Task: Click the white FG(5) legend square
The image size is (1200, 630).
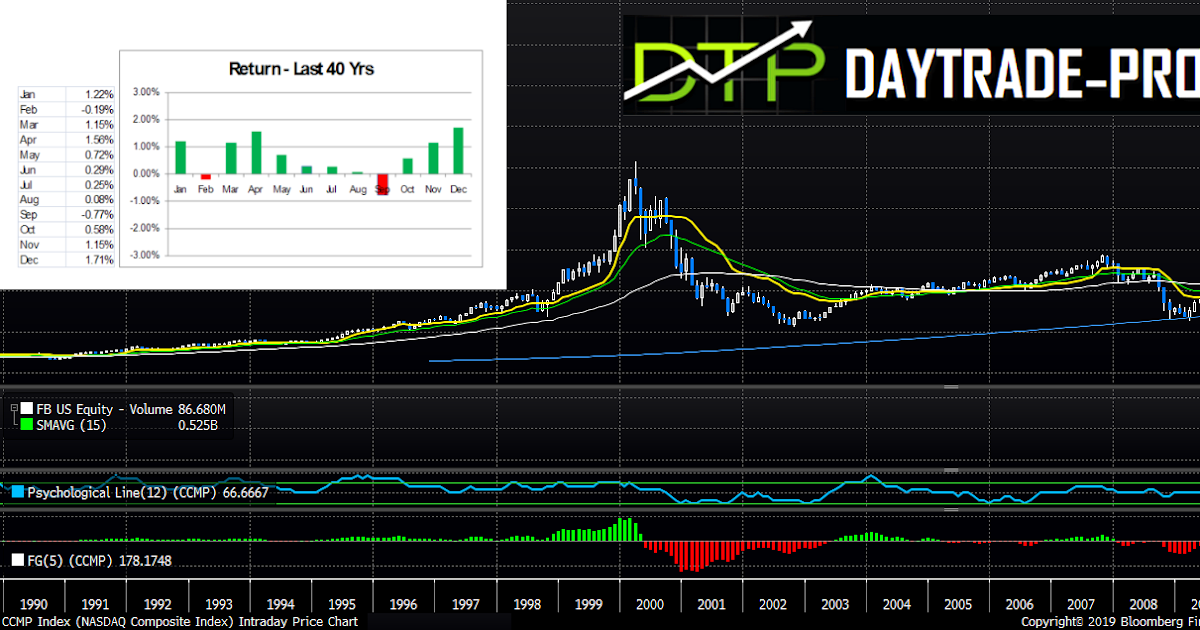Action: (15, 560)
